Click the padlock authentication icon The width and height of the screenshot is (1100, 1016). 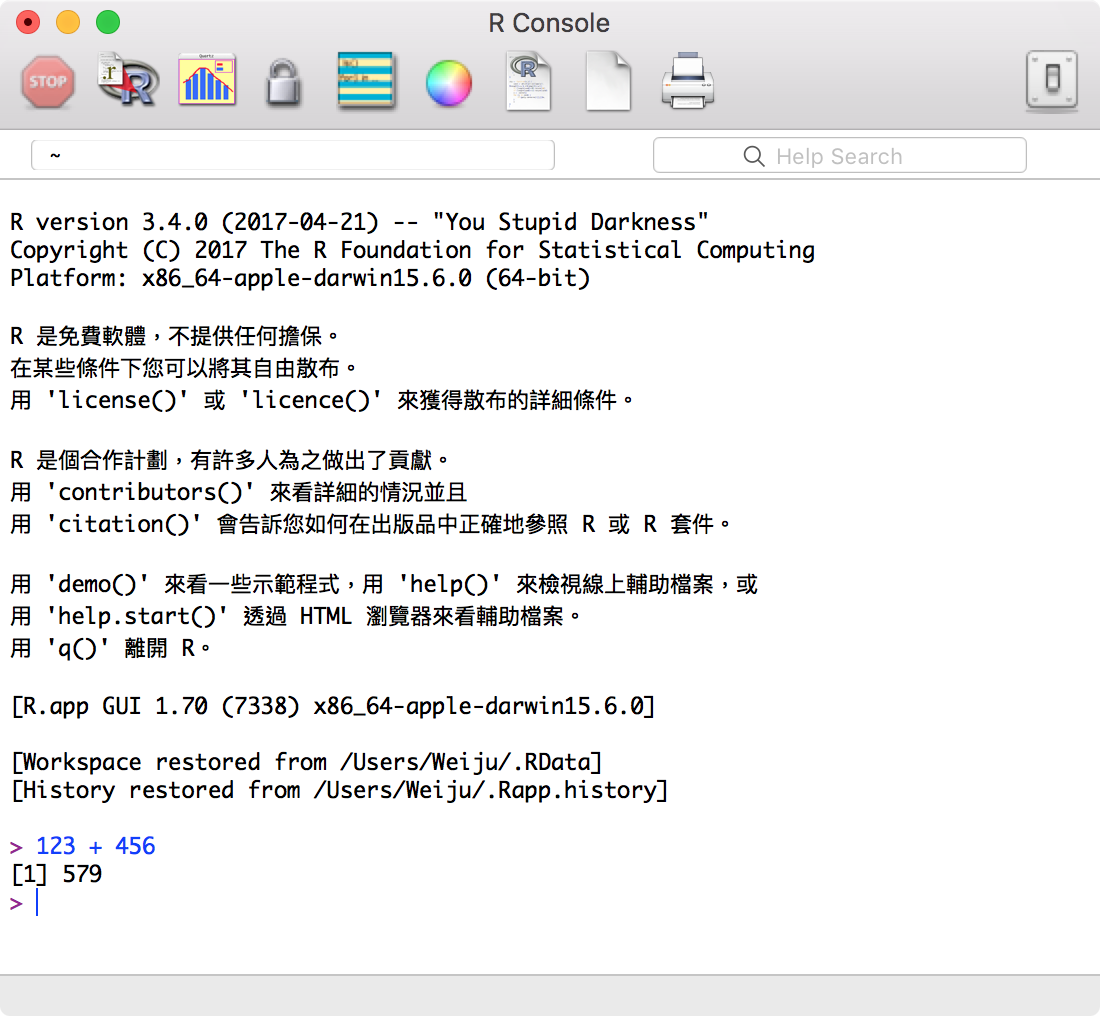click(x=283, y=82)
